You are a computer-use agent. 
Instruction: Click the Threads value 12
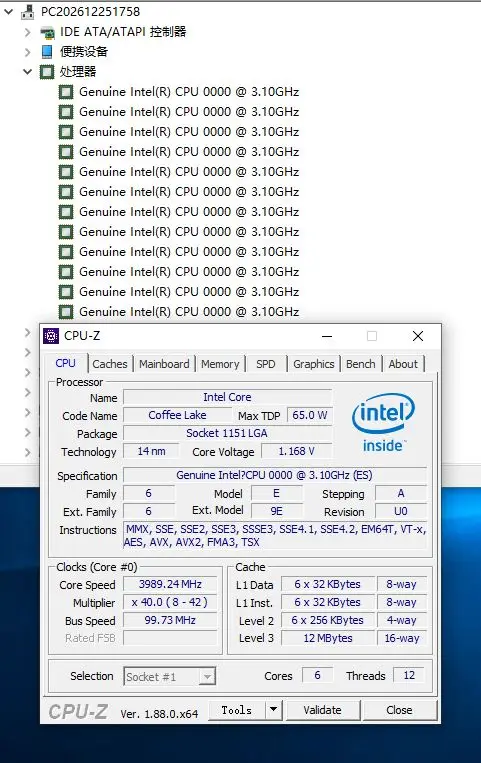409,675
